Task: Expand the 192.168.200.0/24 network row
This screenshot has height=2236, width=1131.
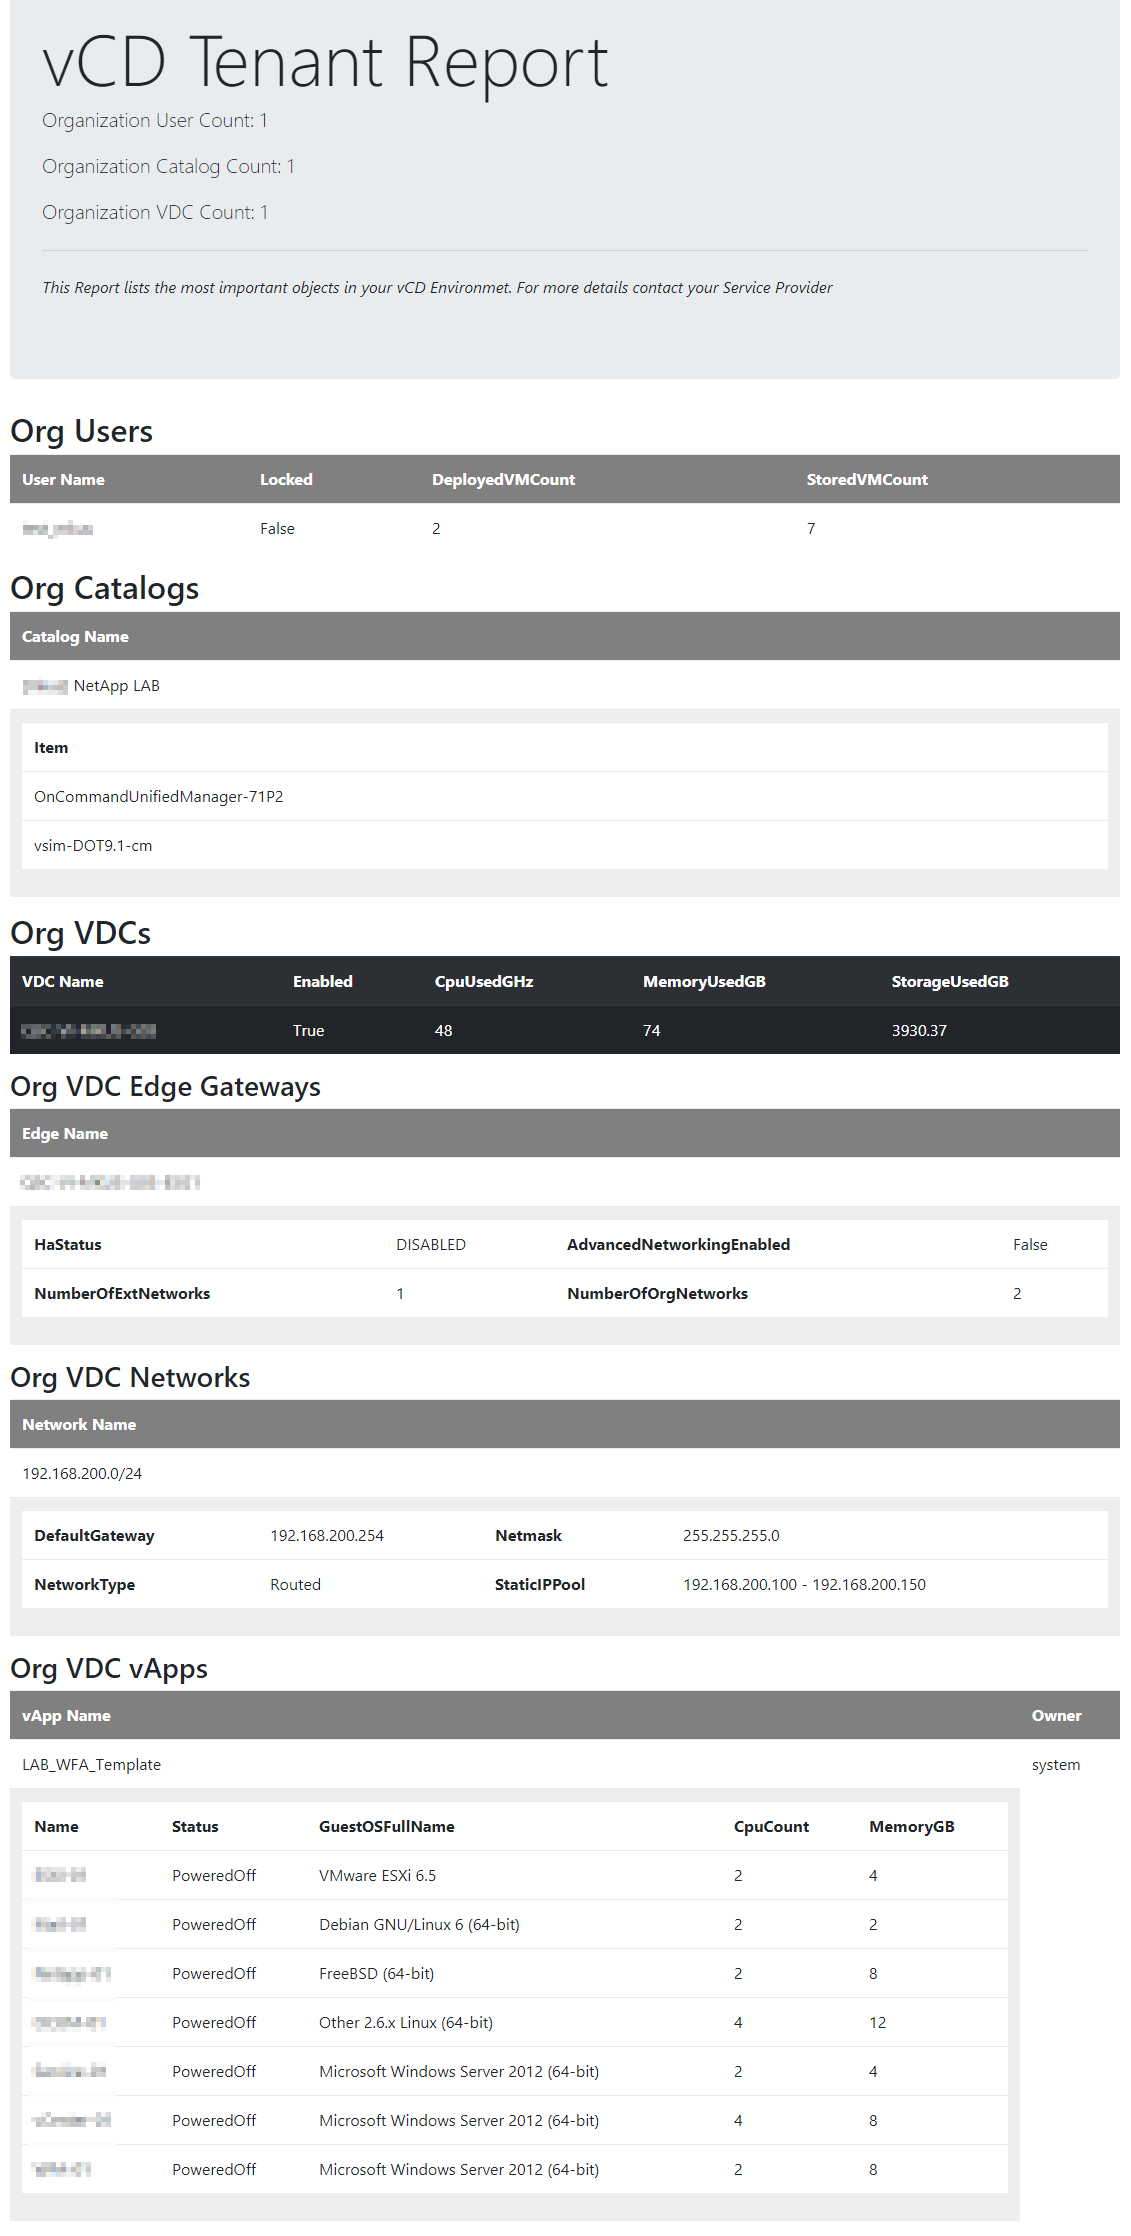Action: (82, 1474)
